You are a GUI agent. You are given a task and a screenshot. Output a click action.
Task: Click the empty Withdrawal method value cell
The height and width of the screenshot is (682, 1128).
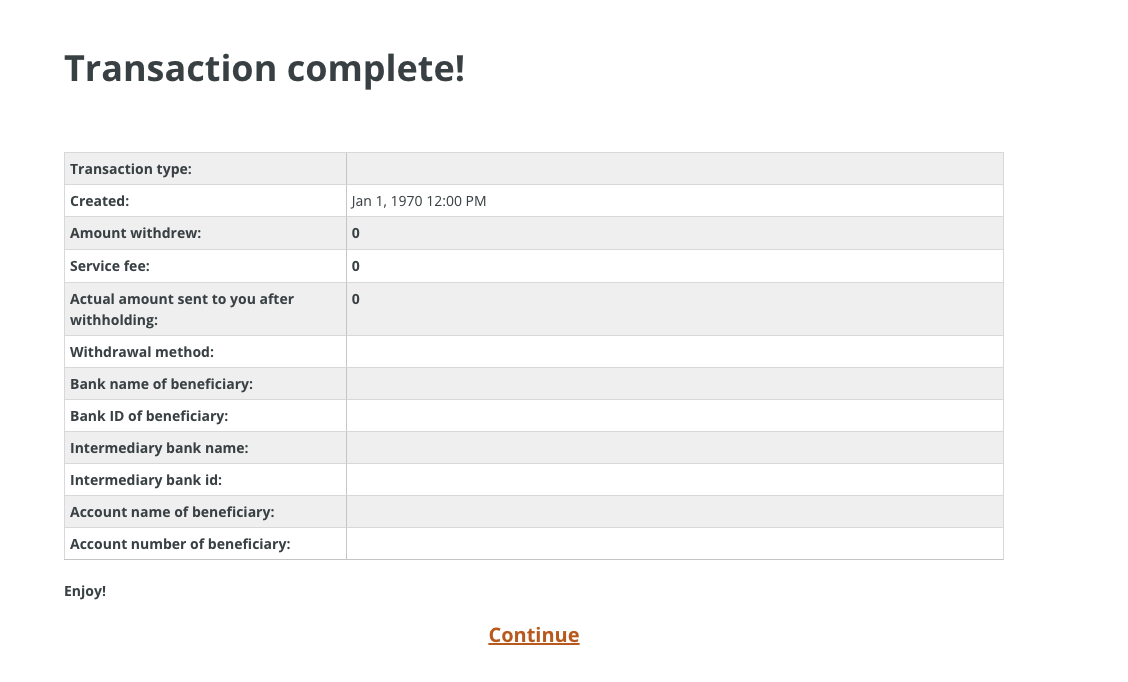click(674, 352)
